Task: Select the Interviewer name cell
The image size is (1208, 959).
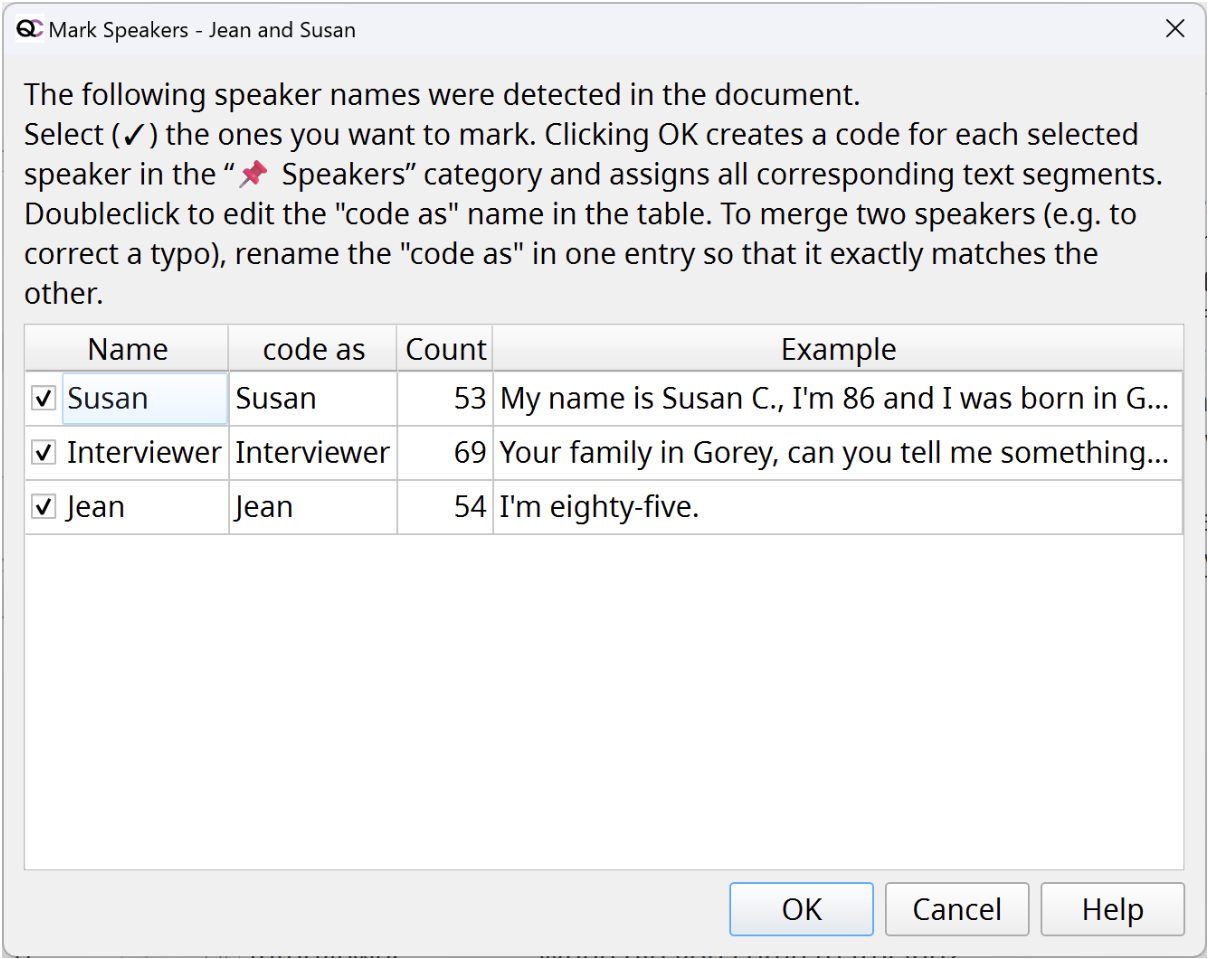Action: [145, 453]
